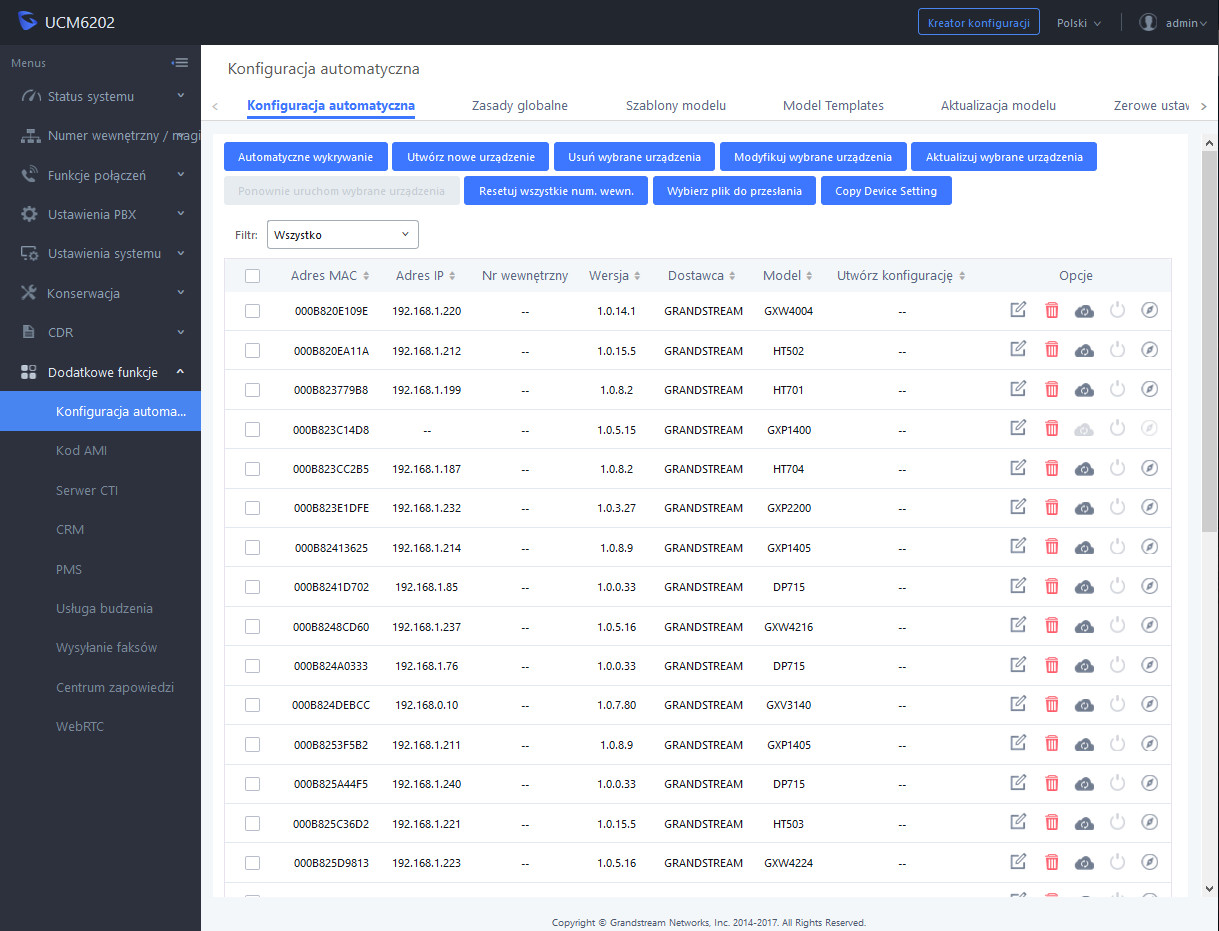The height and width of the screenshot is (931, 1219).
Task: Open the Filtr dropdown showing Wszystko
Action: pyautogui.click(x=342, y=235)
